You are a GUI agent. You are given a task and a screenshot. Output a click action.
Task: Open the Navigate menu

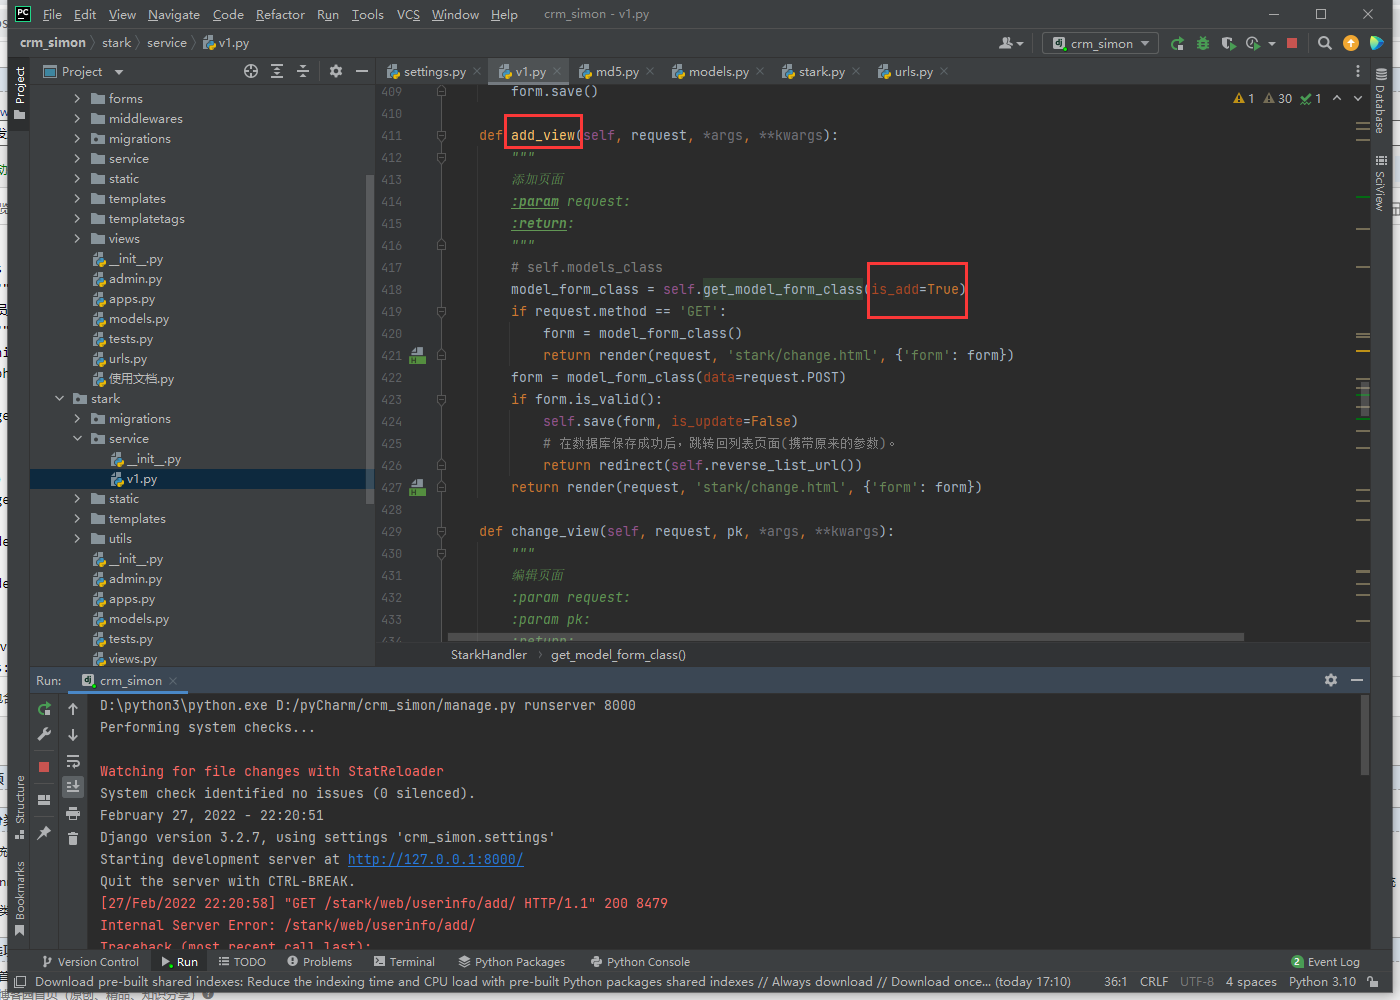pos(174,14)
